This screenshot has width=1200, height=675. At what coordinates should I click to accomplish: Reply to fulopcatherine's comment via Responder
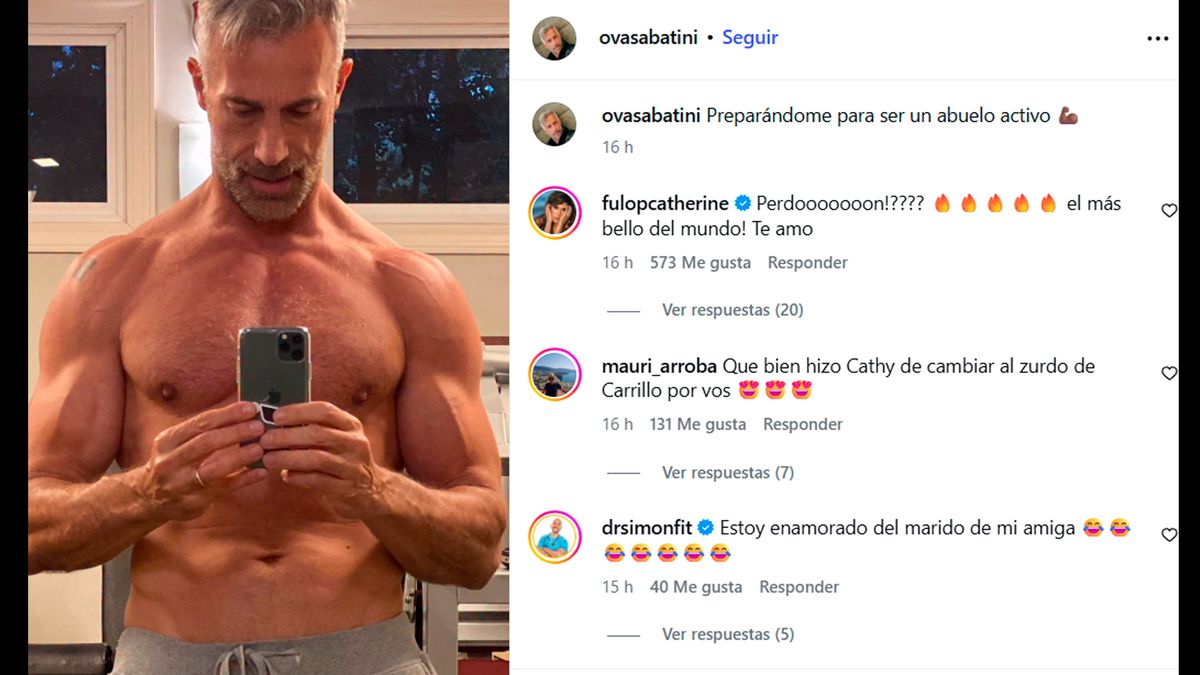point(807,262)
